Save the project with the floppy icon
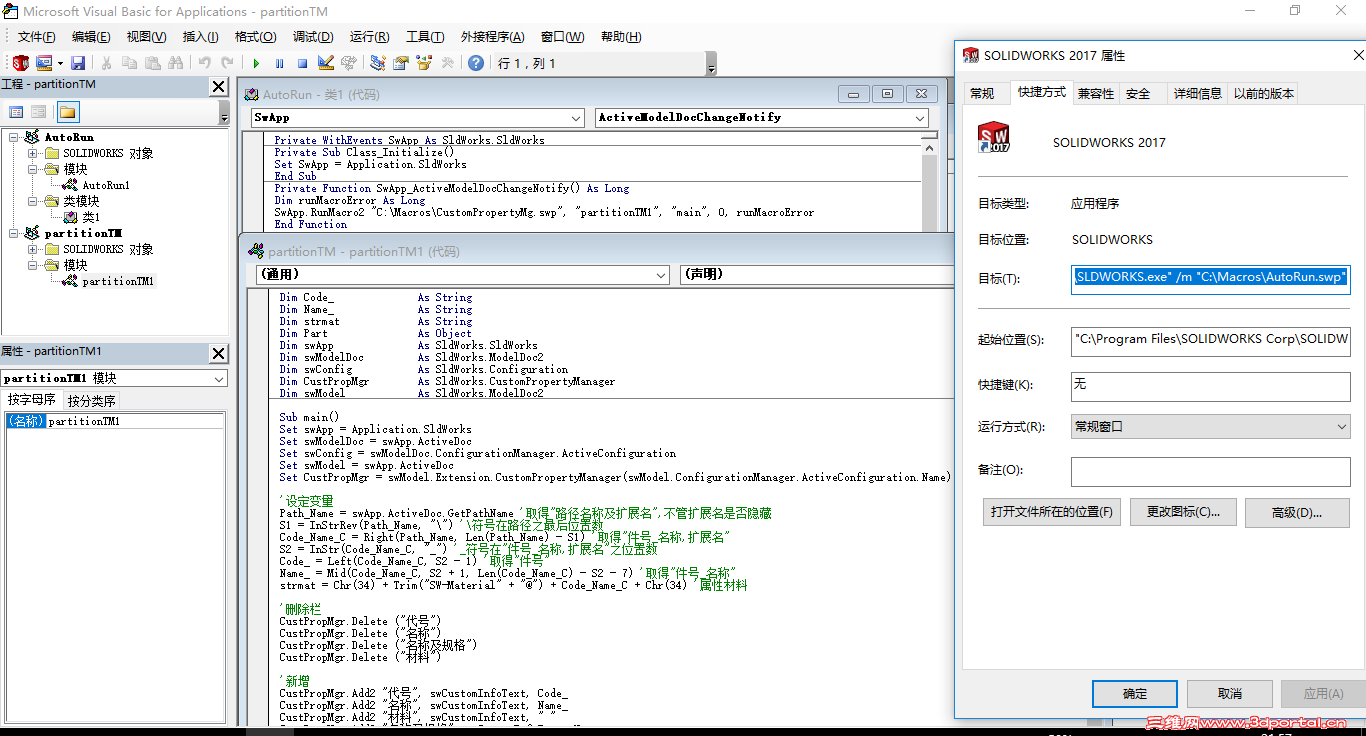 (x=78, y=63)
